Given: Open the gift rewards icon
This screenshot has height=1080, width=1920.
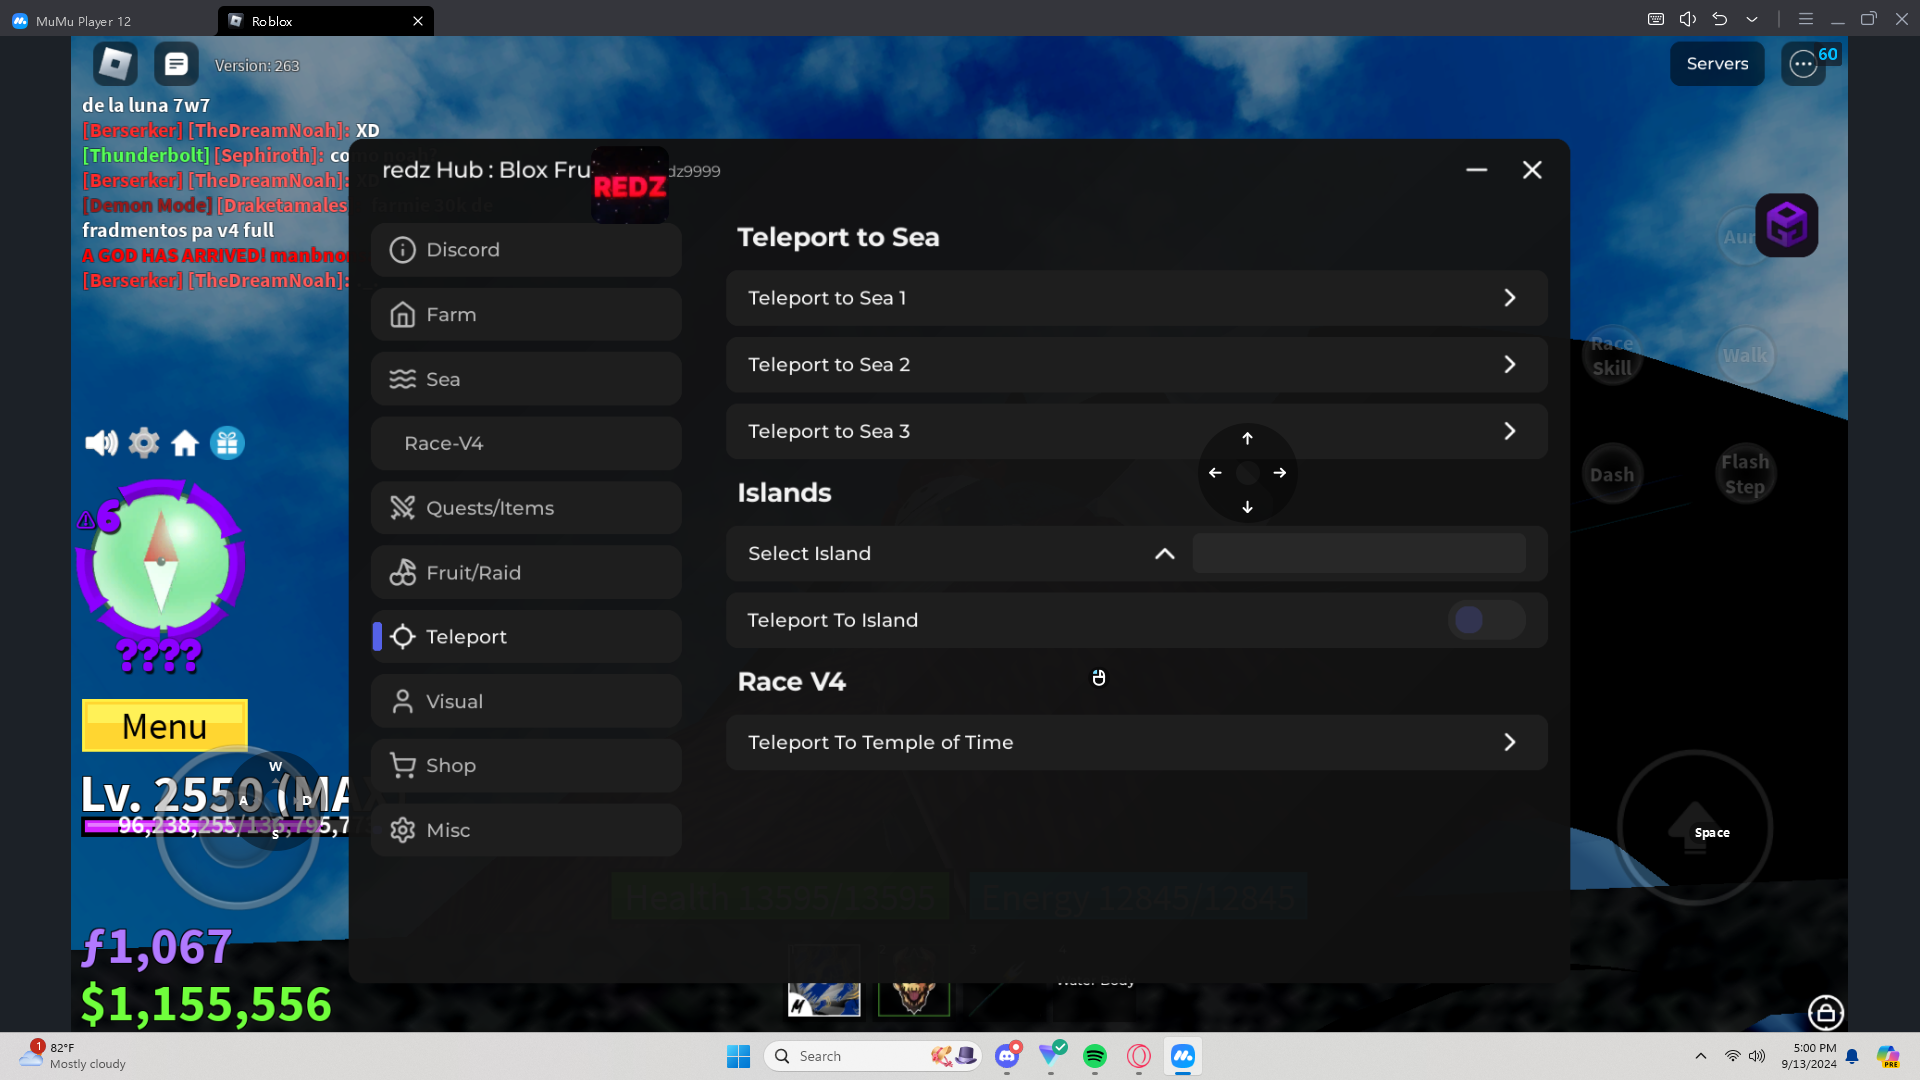Looking at the screenshot, I should click(x=227, y=442).
